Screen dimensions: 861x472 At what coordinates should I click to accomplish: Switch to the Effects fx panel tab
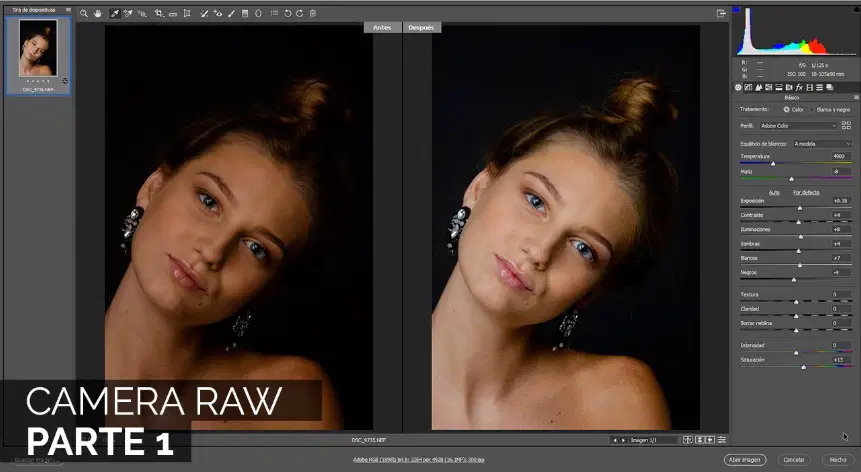[800, 87]
